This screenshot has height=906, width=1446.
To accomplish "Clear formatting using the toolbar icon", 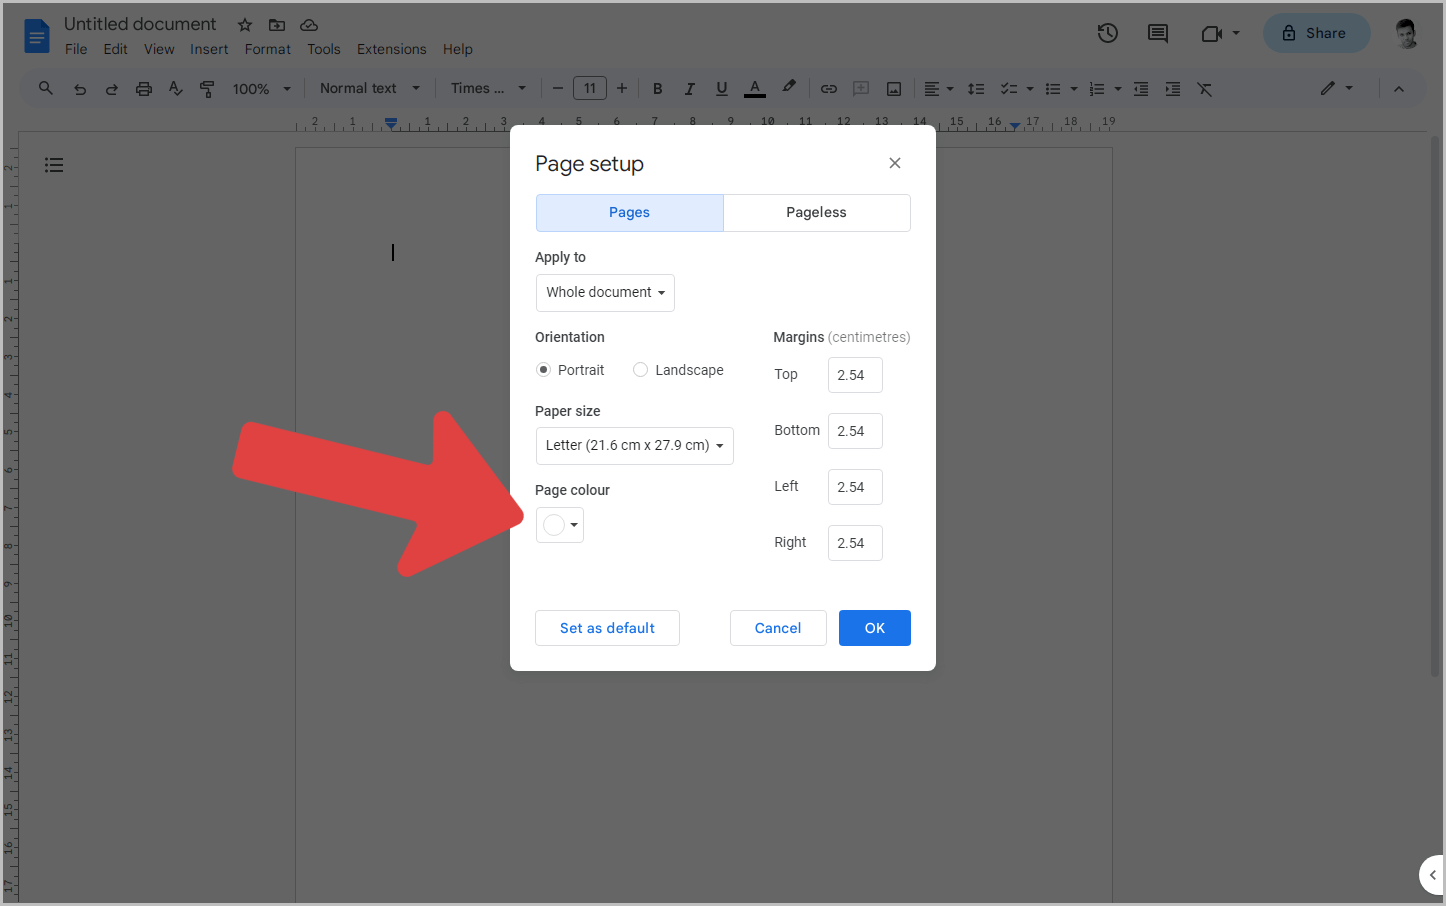I will click(1204, 88).
